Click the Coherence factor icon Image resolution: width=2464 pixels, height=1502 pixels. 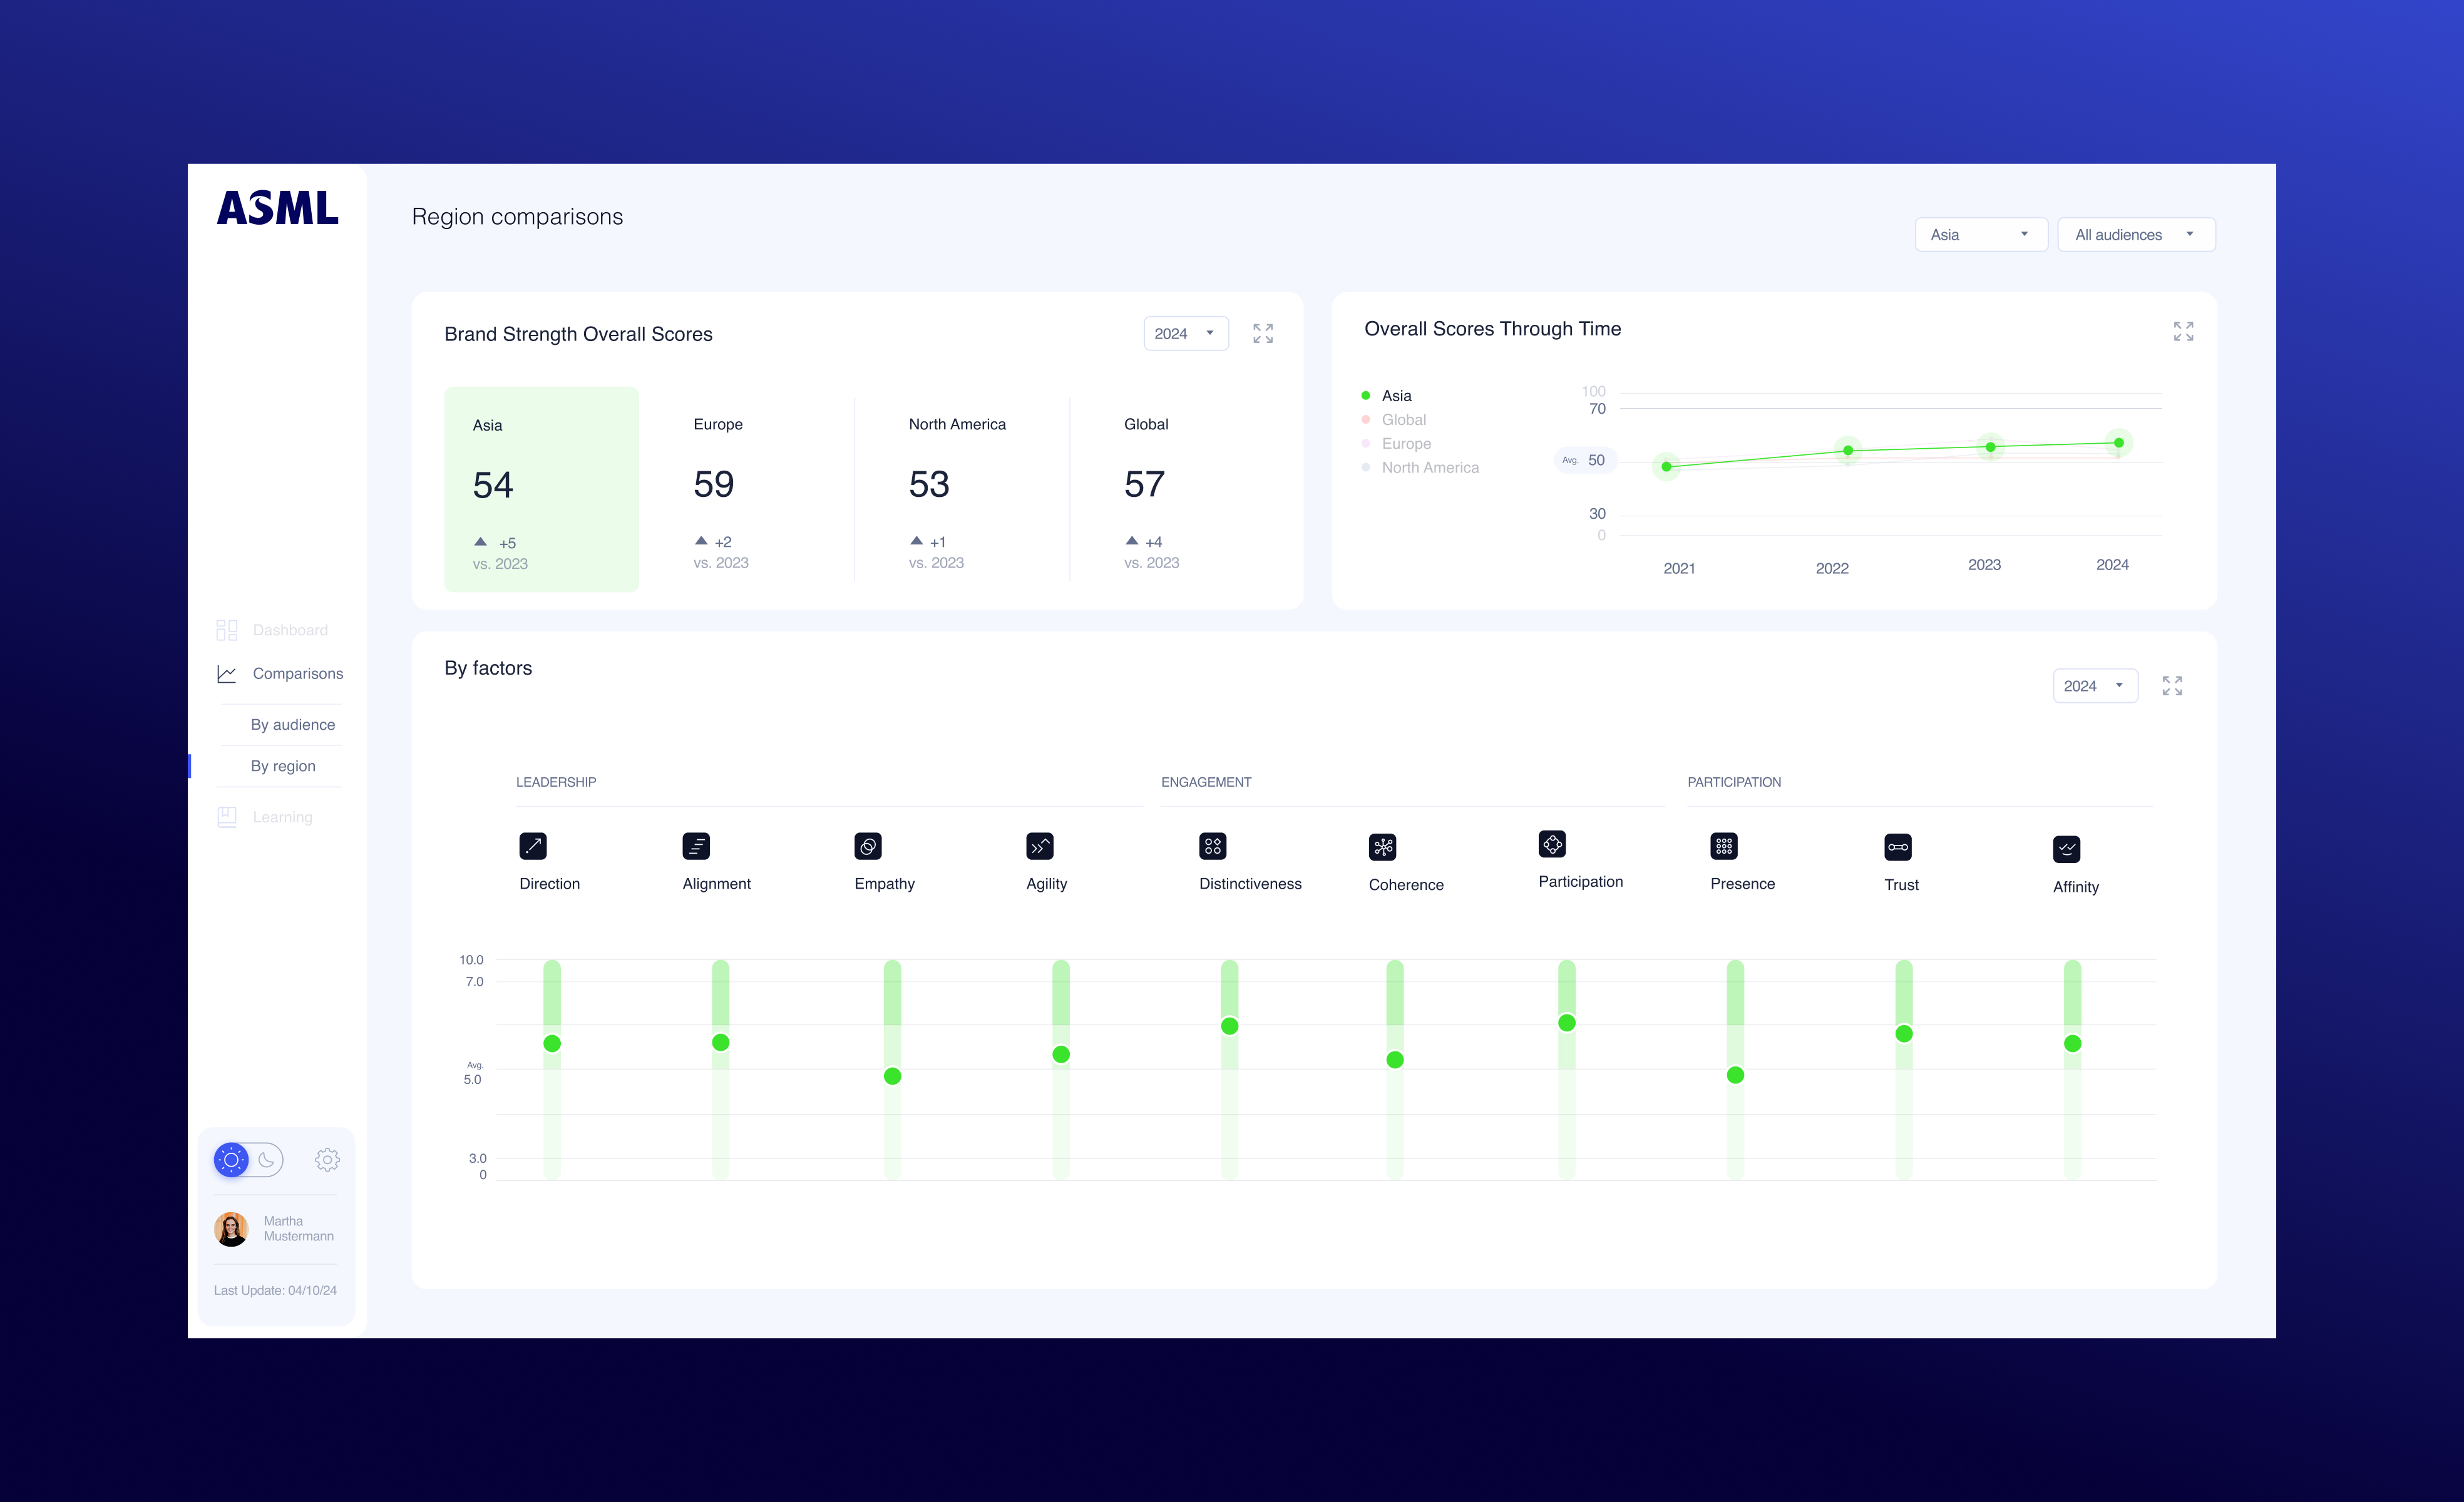click(1382, 847)
